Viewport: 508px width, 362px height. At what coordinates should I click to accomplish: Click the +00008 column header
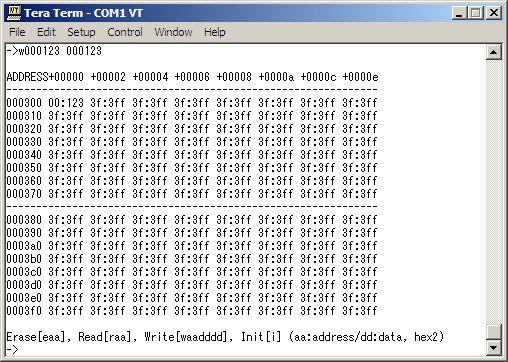point(234,77)
